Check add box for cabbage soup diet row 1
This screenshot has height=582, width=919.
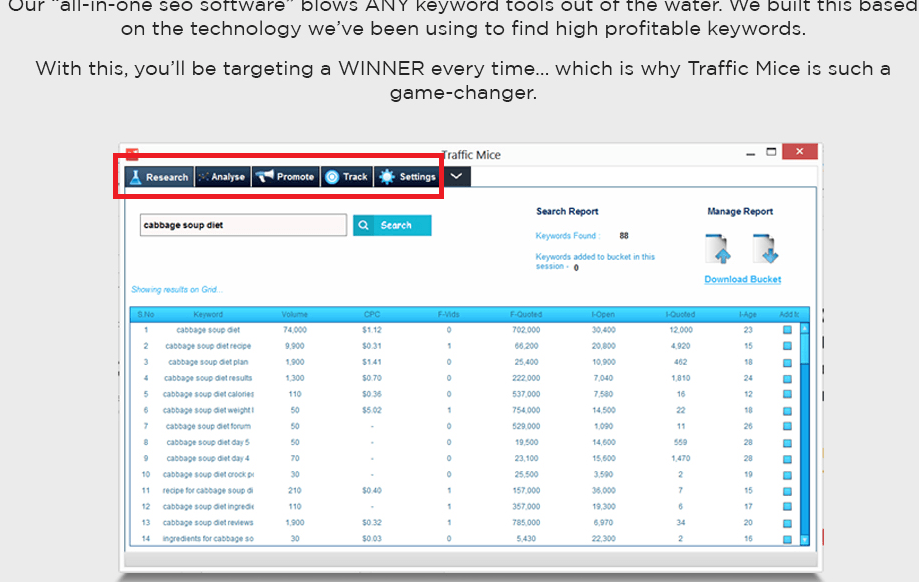pyautogui.click(x=787, y=330)
